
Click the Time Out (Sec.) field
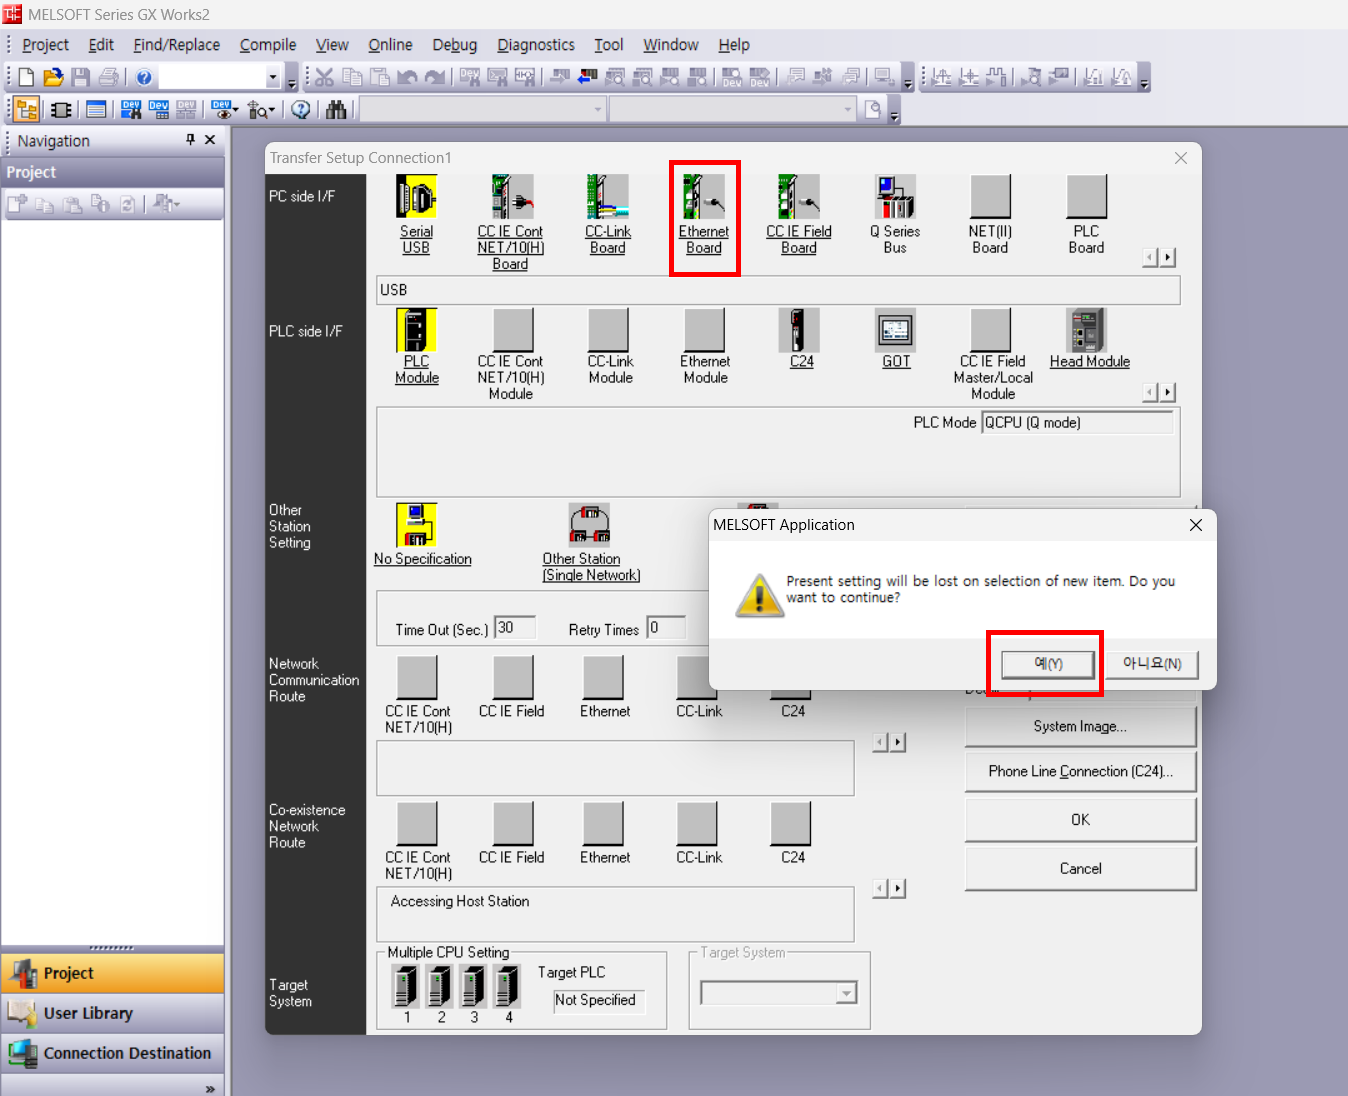(516, 628)
